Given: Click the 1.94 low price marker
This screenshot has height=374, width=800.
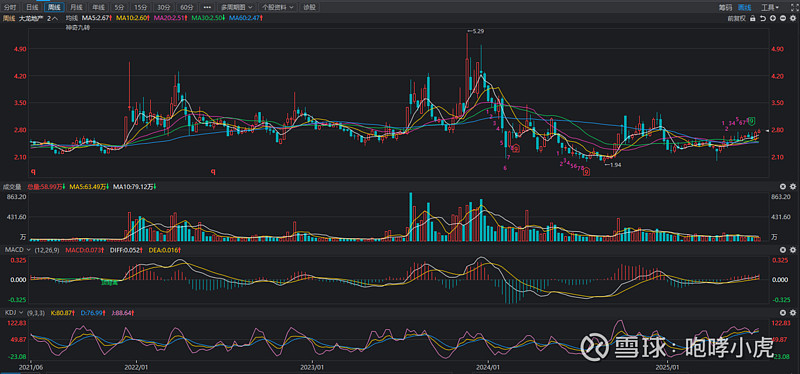Looking at the screenshot, I should (613, 165).
